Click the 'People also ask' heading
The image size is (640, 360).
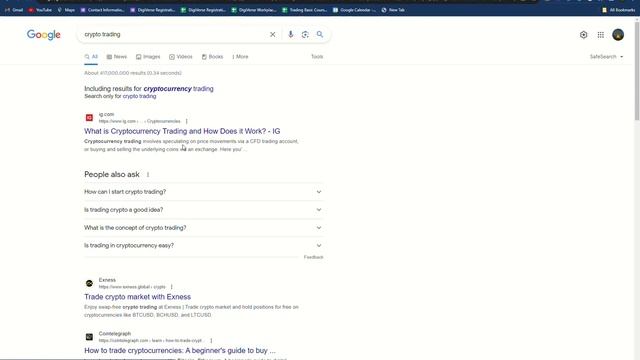coord(112,175)
